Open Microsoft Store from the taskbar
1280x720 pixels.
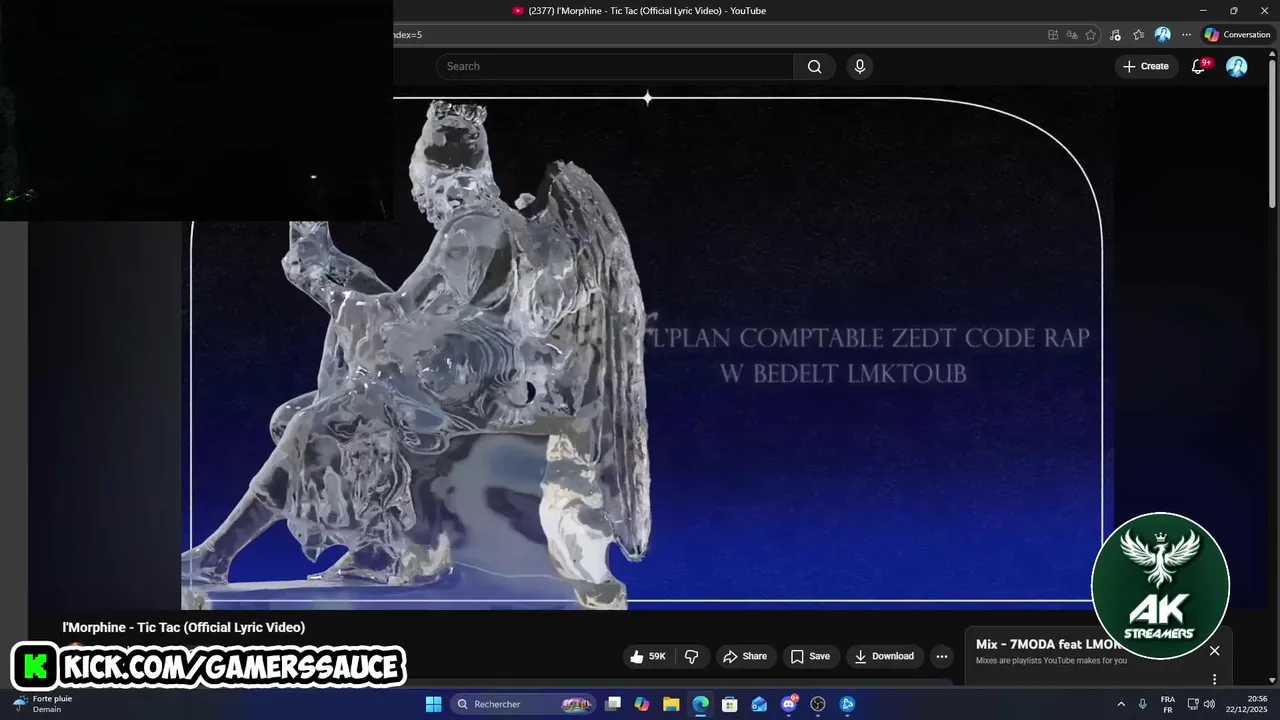[730, 704]
